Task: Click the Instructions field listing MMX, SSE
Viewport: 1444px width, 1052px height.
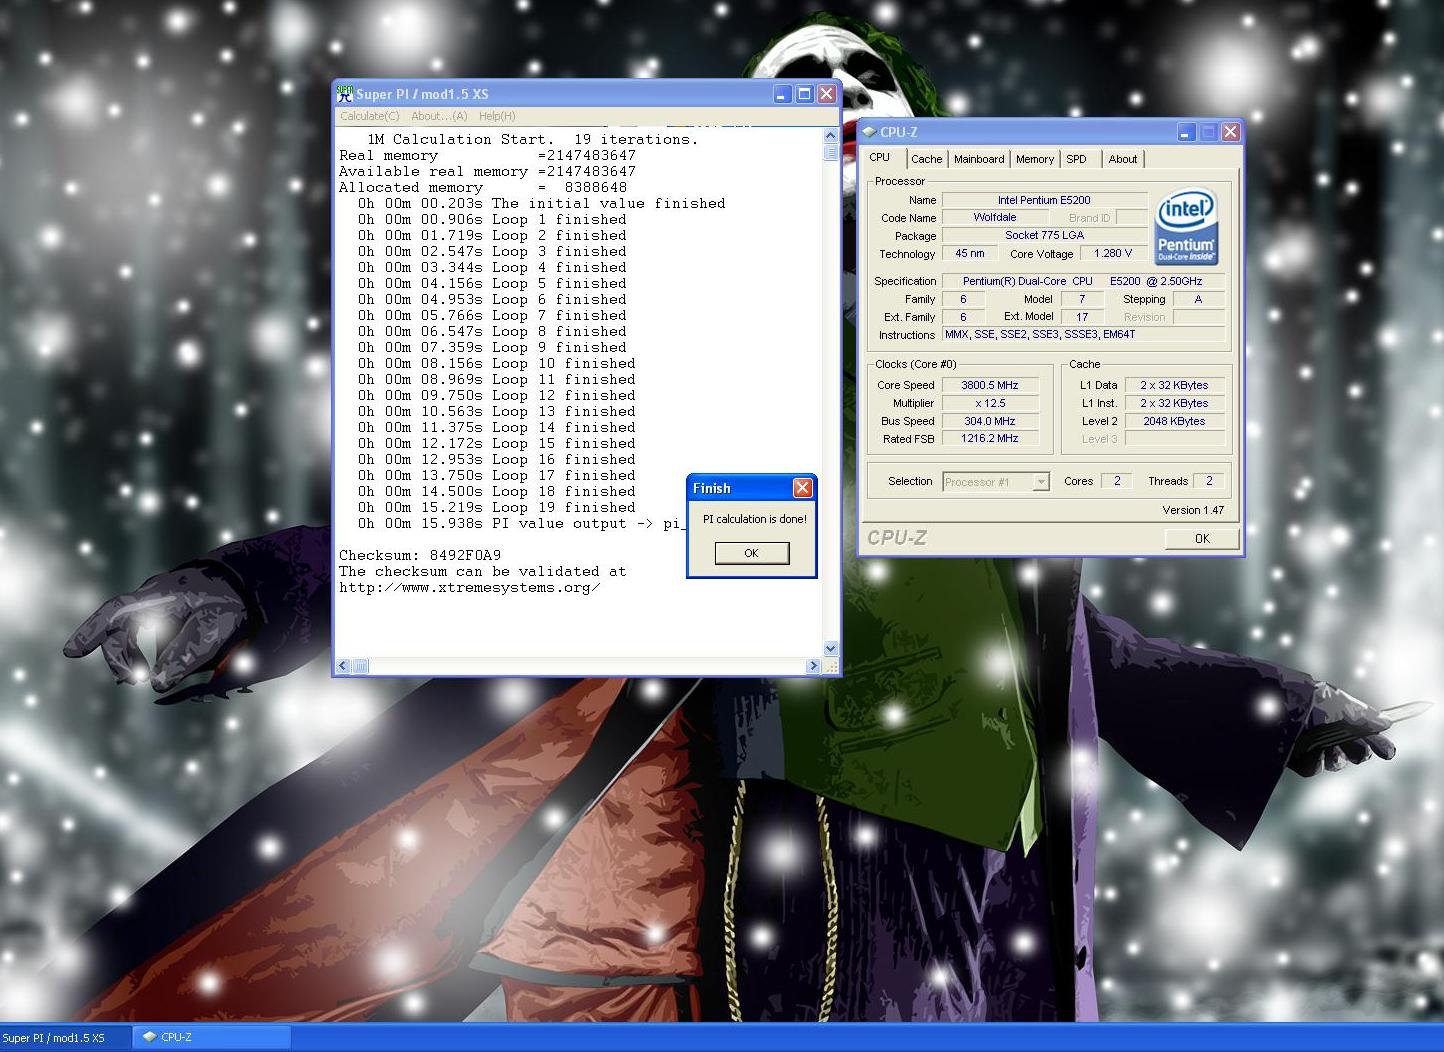Action: tap(1083, 335)
